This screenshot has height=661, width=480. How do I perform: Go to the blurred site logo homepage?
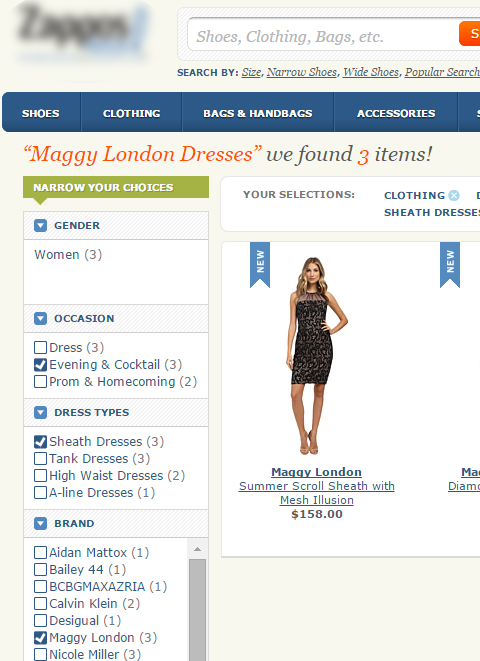82,34
